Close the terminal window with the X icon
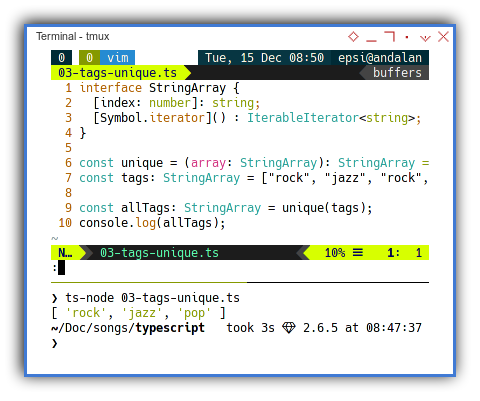Screen dimensions: 480x401 click(443, 37)
